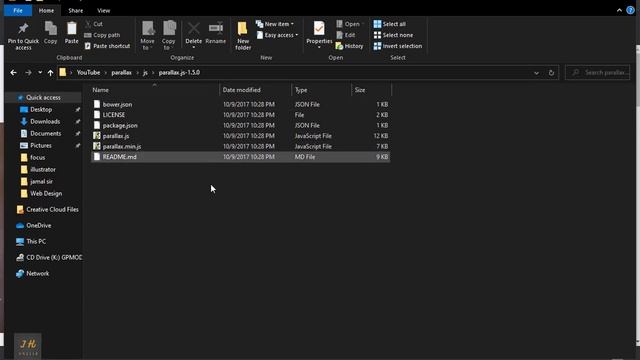Click parallax.js-1.5.0 breadcrumb segment
Image resolution: width=640 pixels, height=360 pixels.
pos(179,73)
